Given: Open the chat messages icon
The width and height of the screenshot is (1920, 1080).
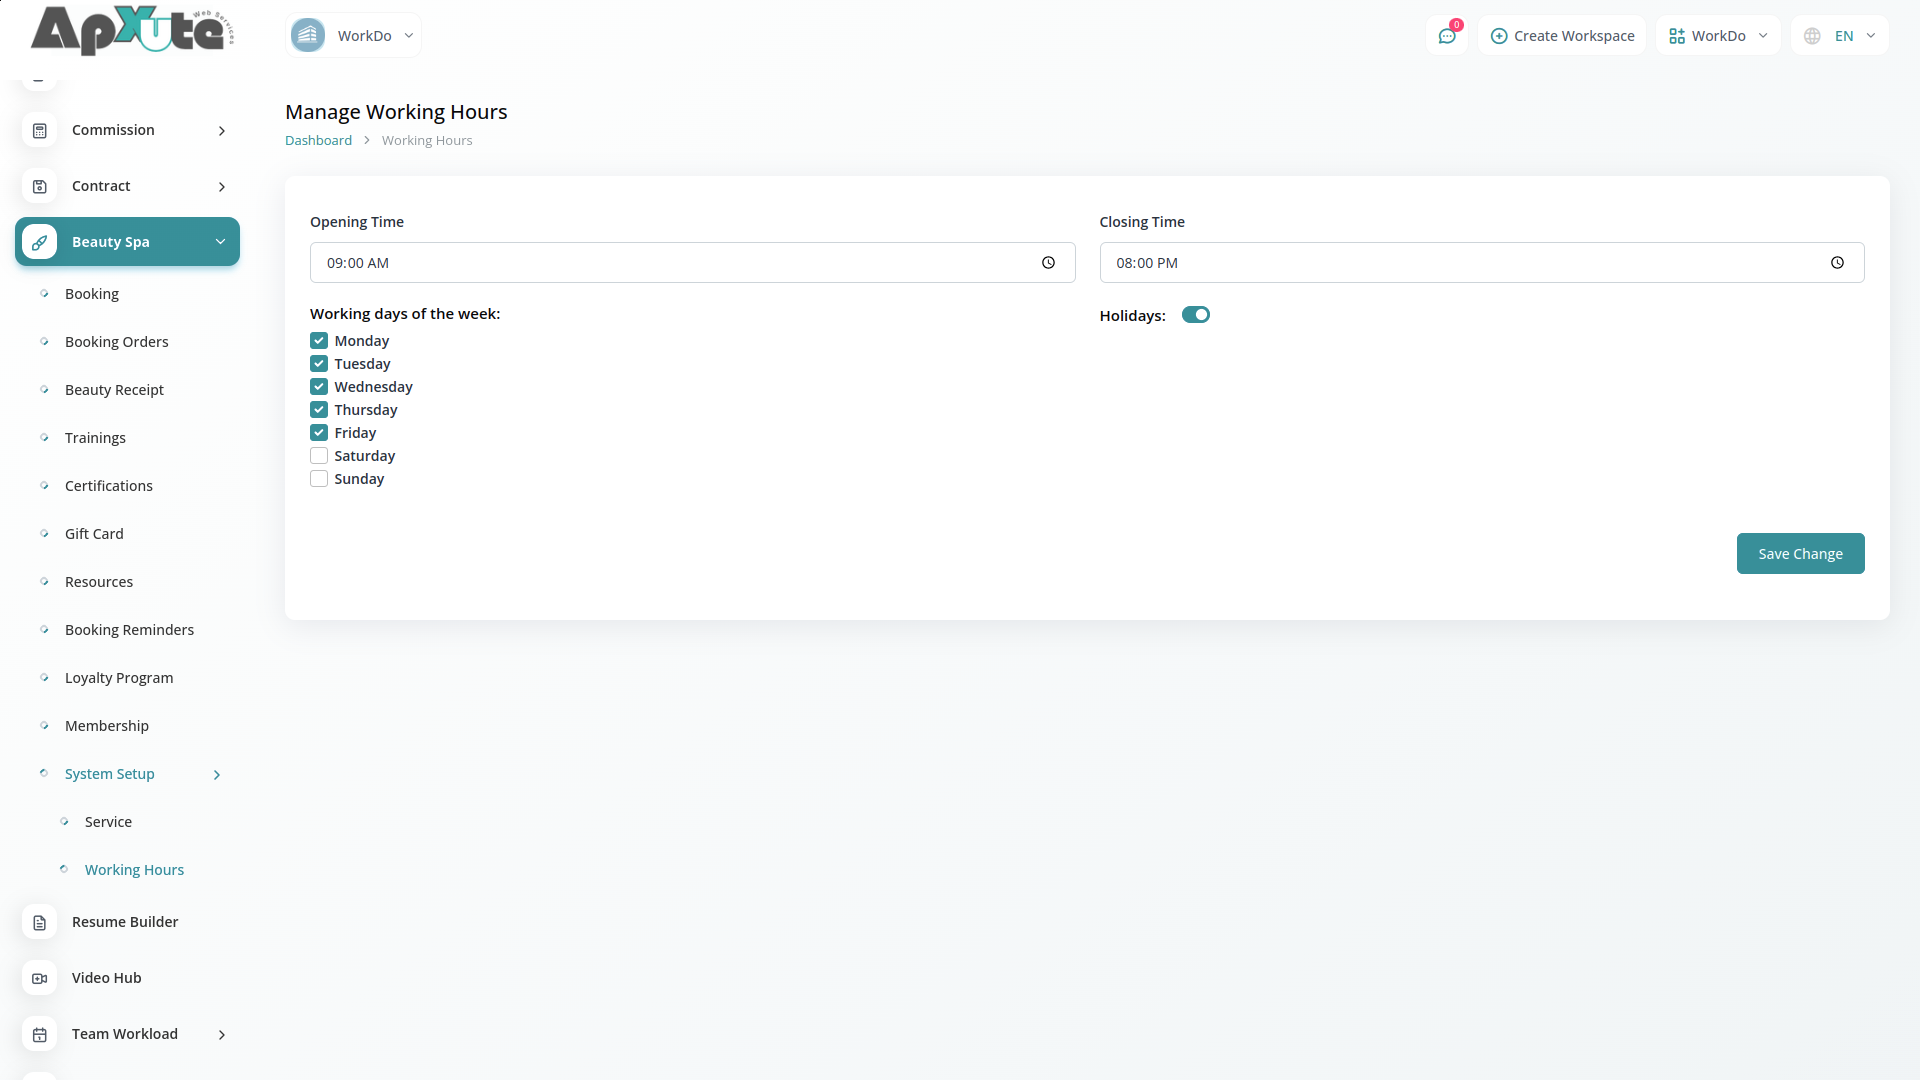Looking at the screenshot, I should (x=1446, y=36).
